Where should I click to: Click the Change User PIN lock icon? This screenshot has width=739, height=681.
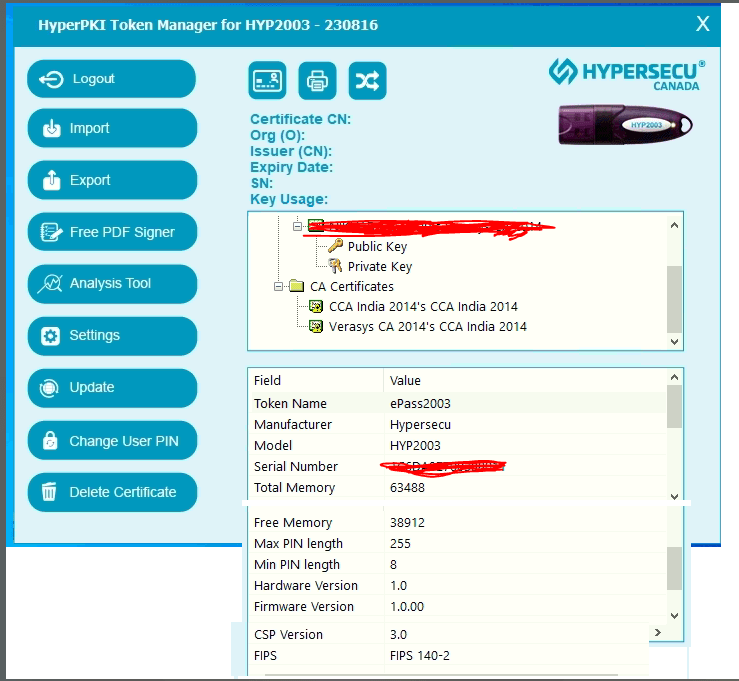tap(50, 441)
